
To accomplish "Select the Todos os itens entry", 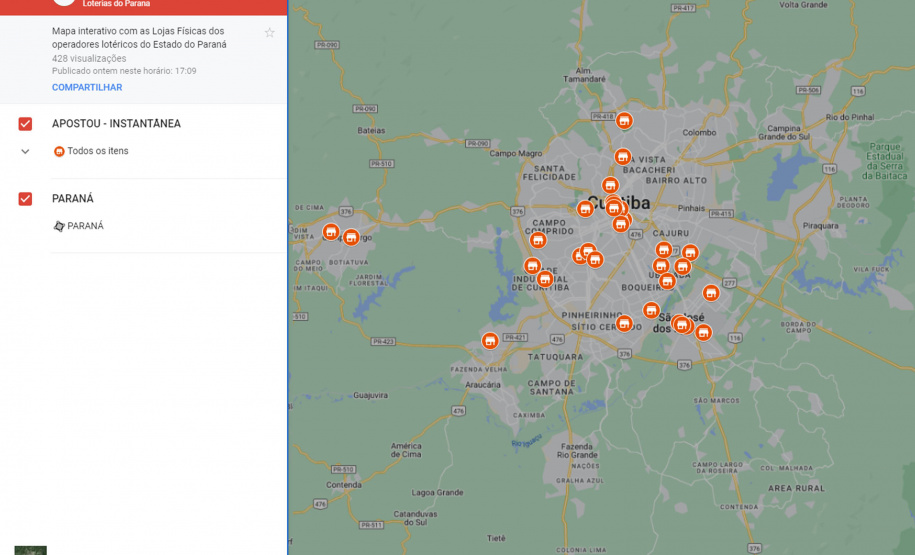I will (98, 152).
